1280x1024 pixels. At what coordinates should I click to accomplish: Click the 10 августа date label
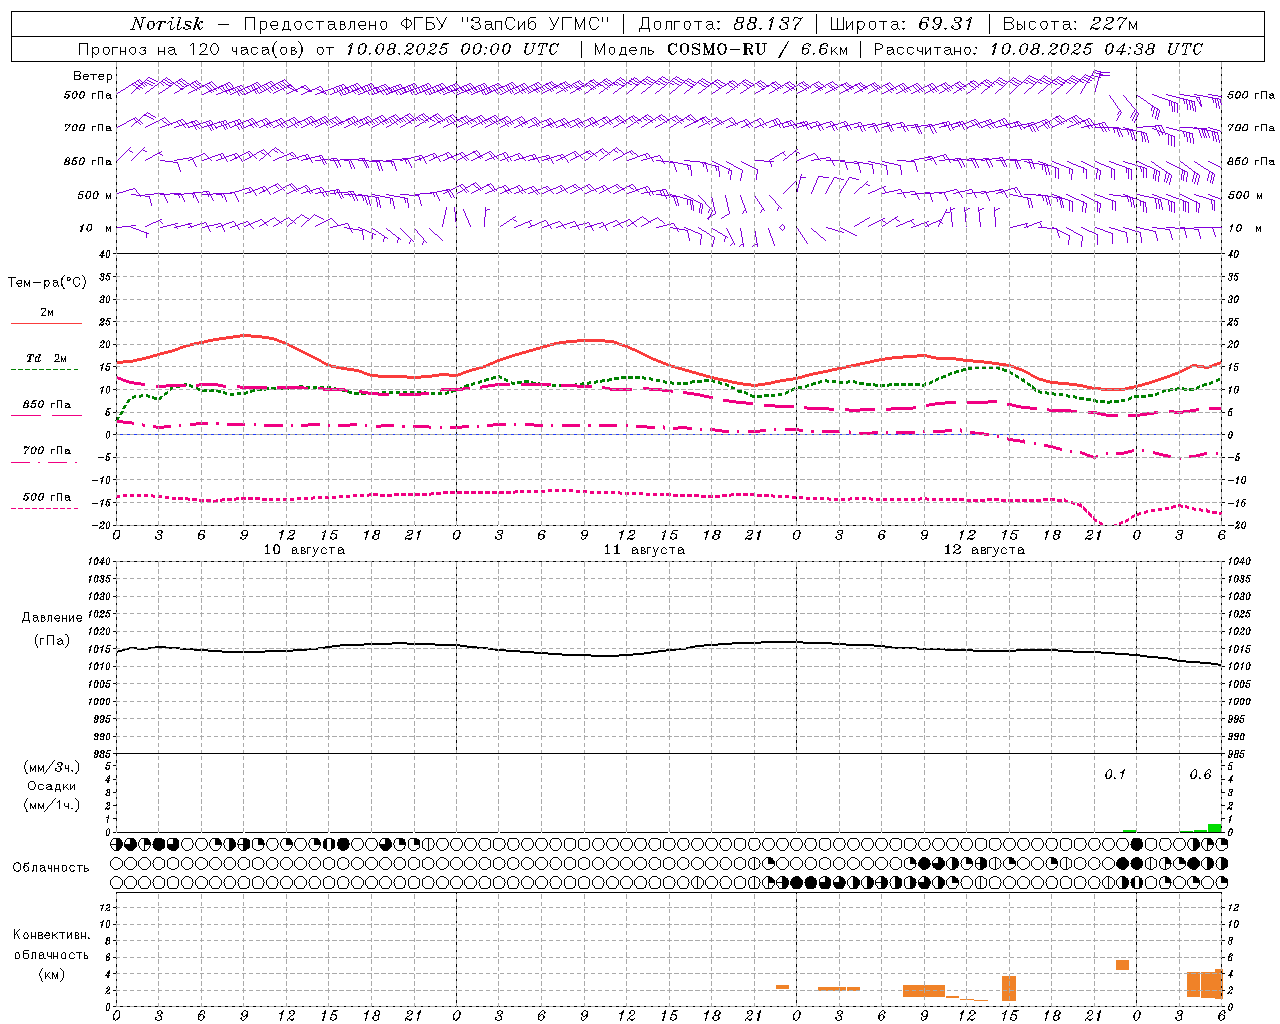(304, 550)
